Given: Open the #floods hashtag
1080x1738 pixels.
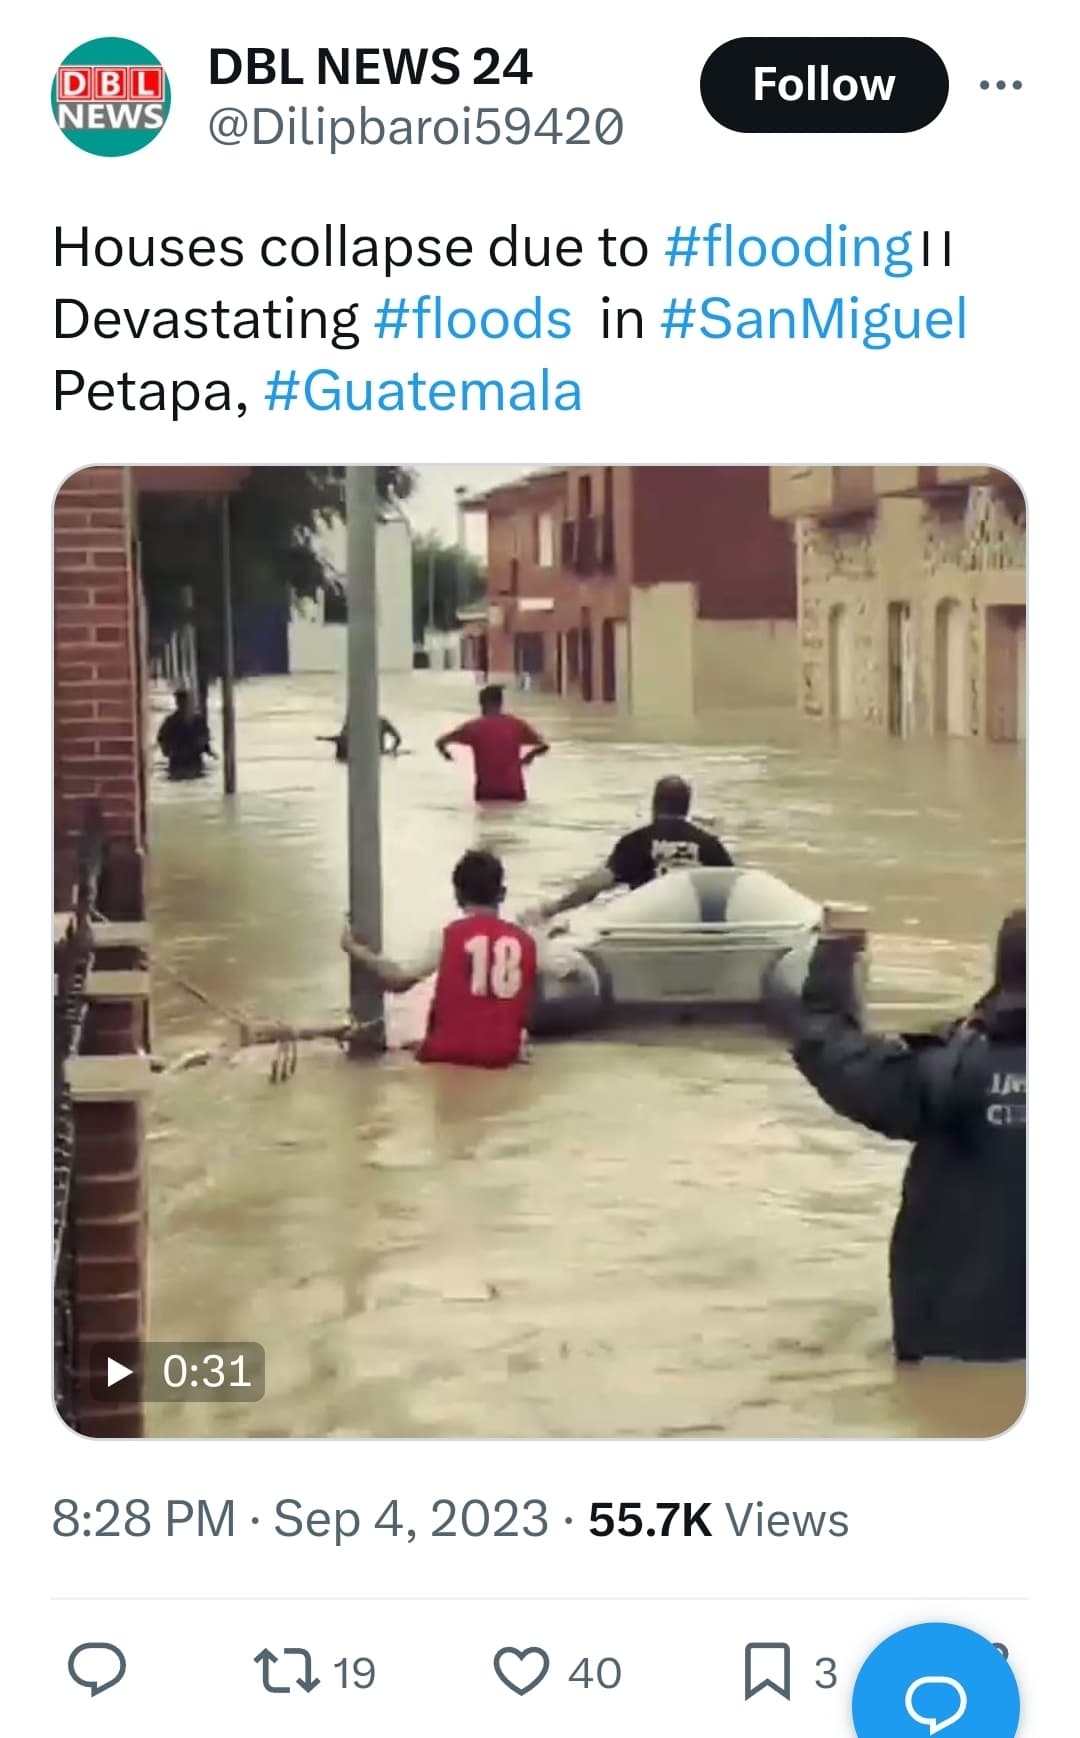Looking at the screenshot, I should pyautogui.click(x=473, y=319).
